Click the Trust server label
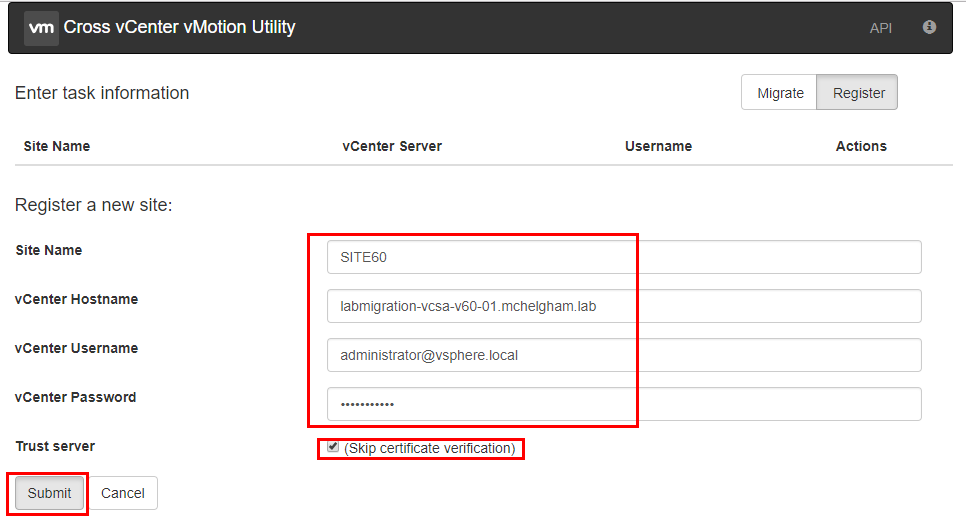The height and width of the screenshot is (523, 966). coord(55,446)
